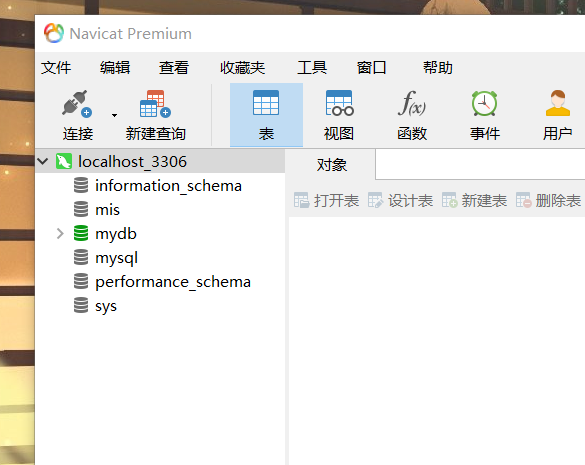Select the sys database label
The height and width of the screenshot is (465, 585).
(106, 306)
